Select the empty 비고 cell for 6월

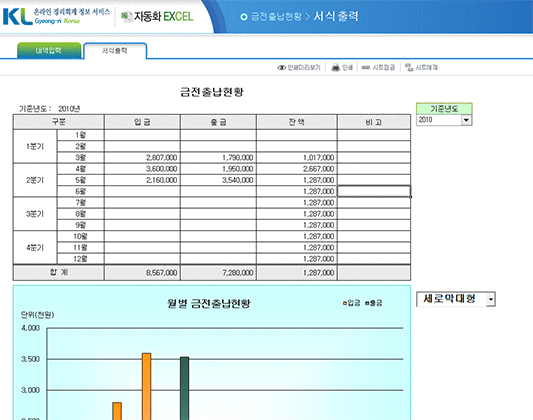point(374,191)
